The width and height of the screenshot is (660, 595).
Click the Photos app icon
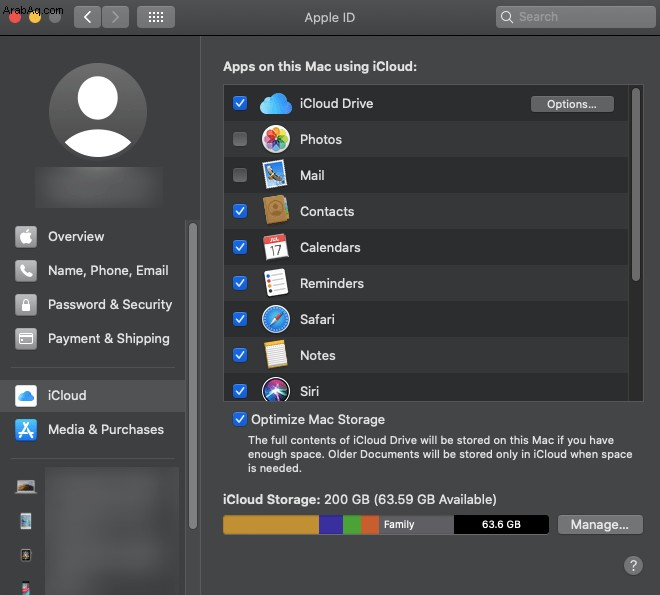[x=276, y=139]
